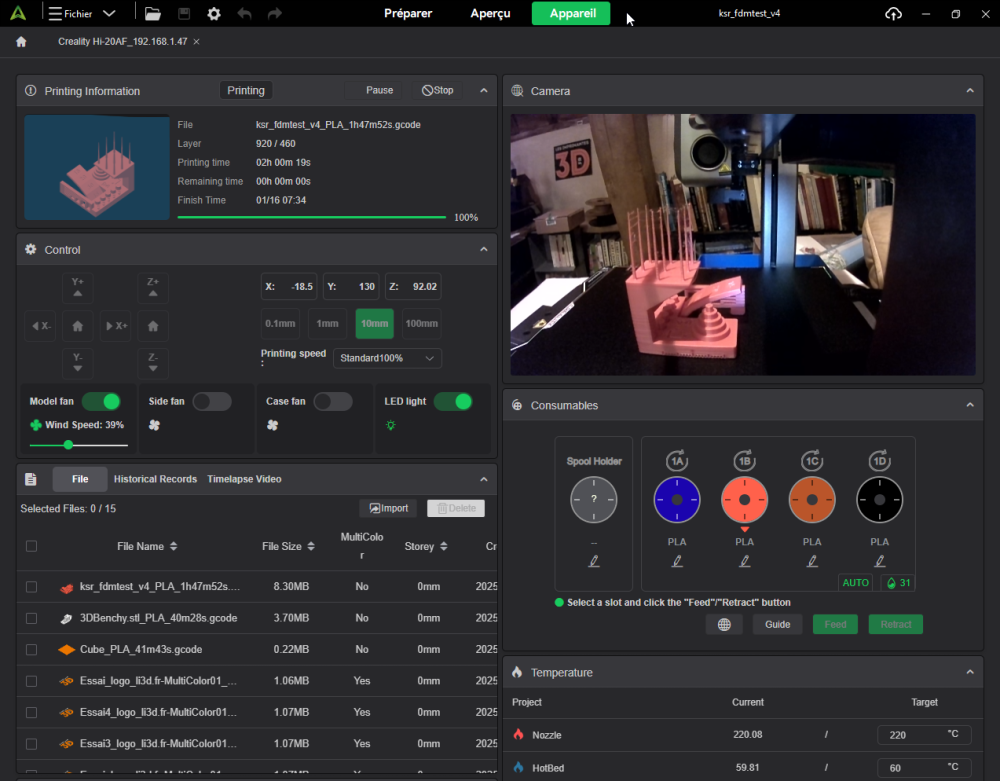Image resolution: width=1000 pixels, height=781 pixels.
Task: Click the edit pencil under slot 1A
Action: [x=677, y=562]
